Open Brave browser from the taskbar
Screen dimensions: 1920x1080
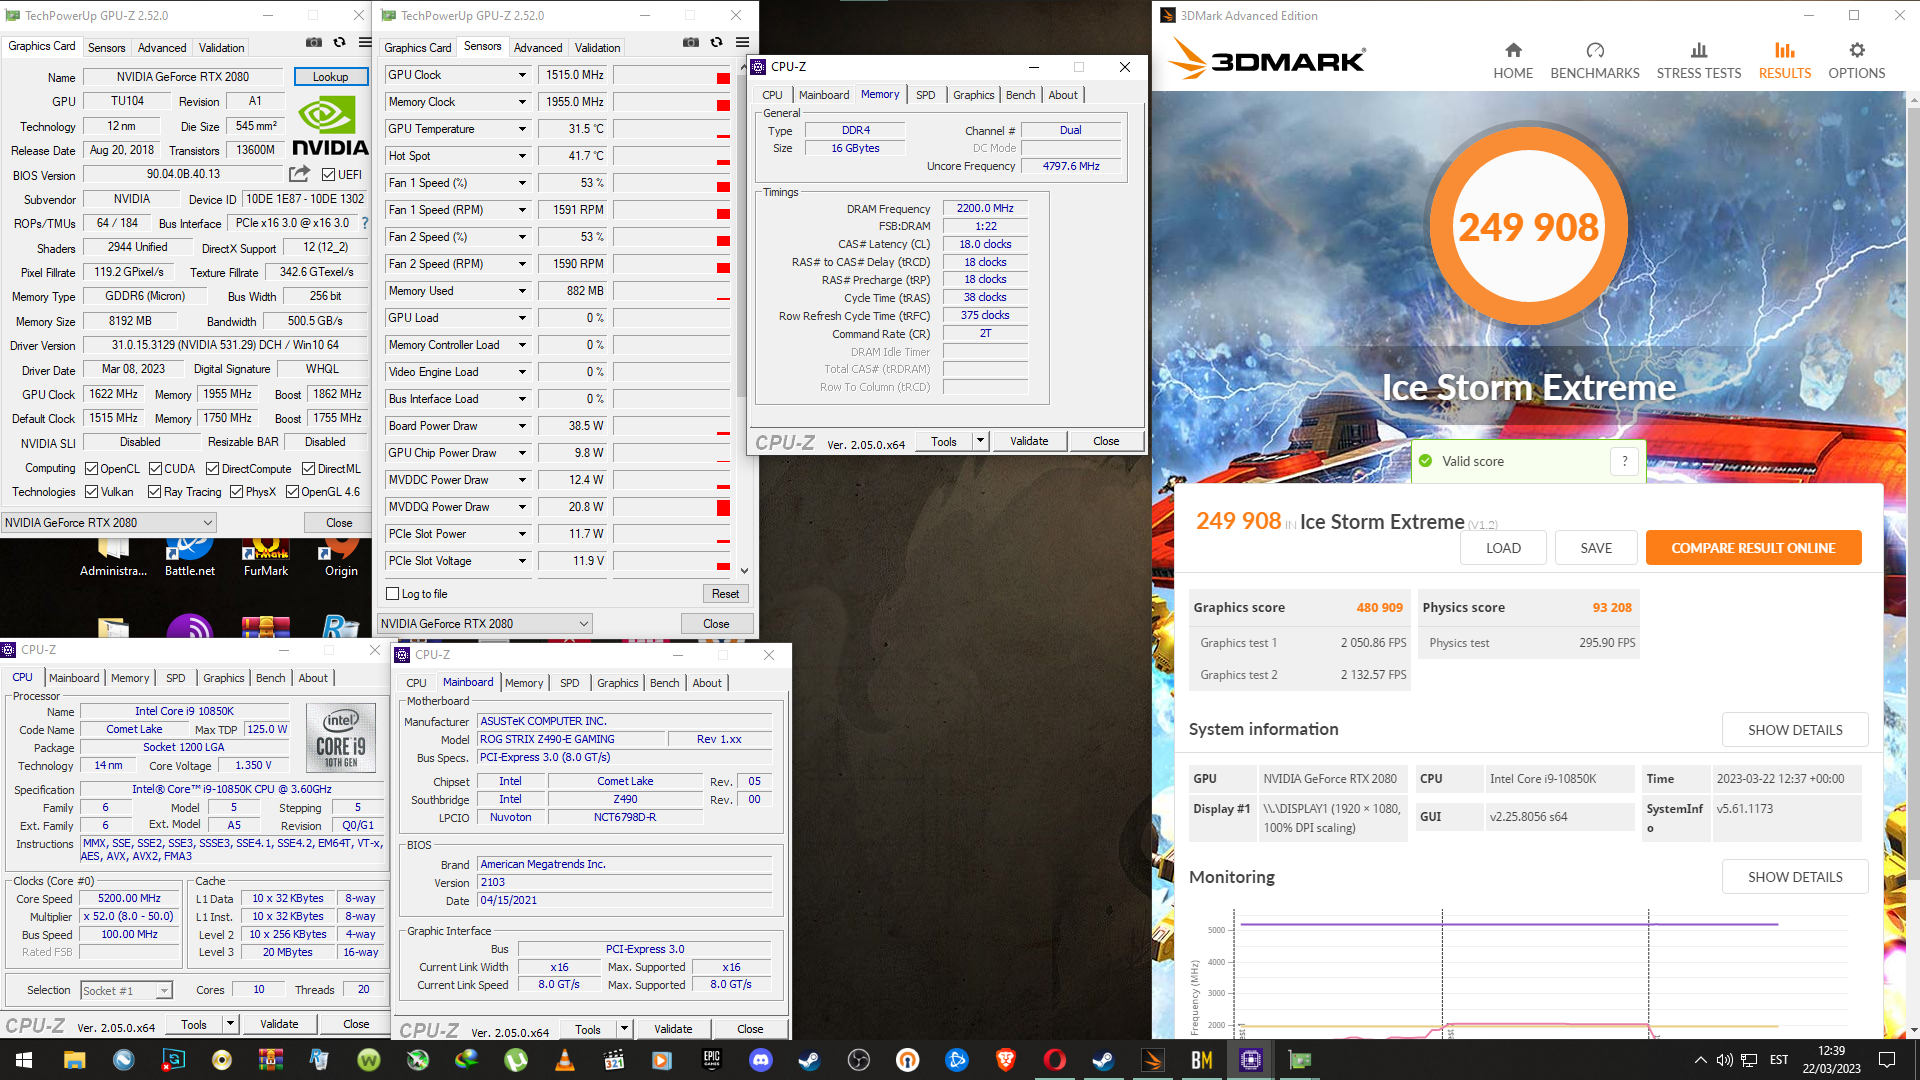point(1006,1060)
